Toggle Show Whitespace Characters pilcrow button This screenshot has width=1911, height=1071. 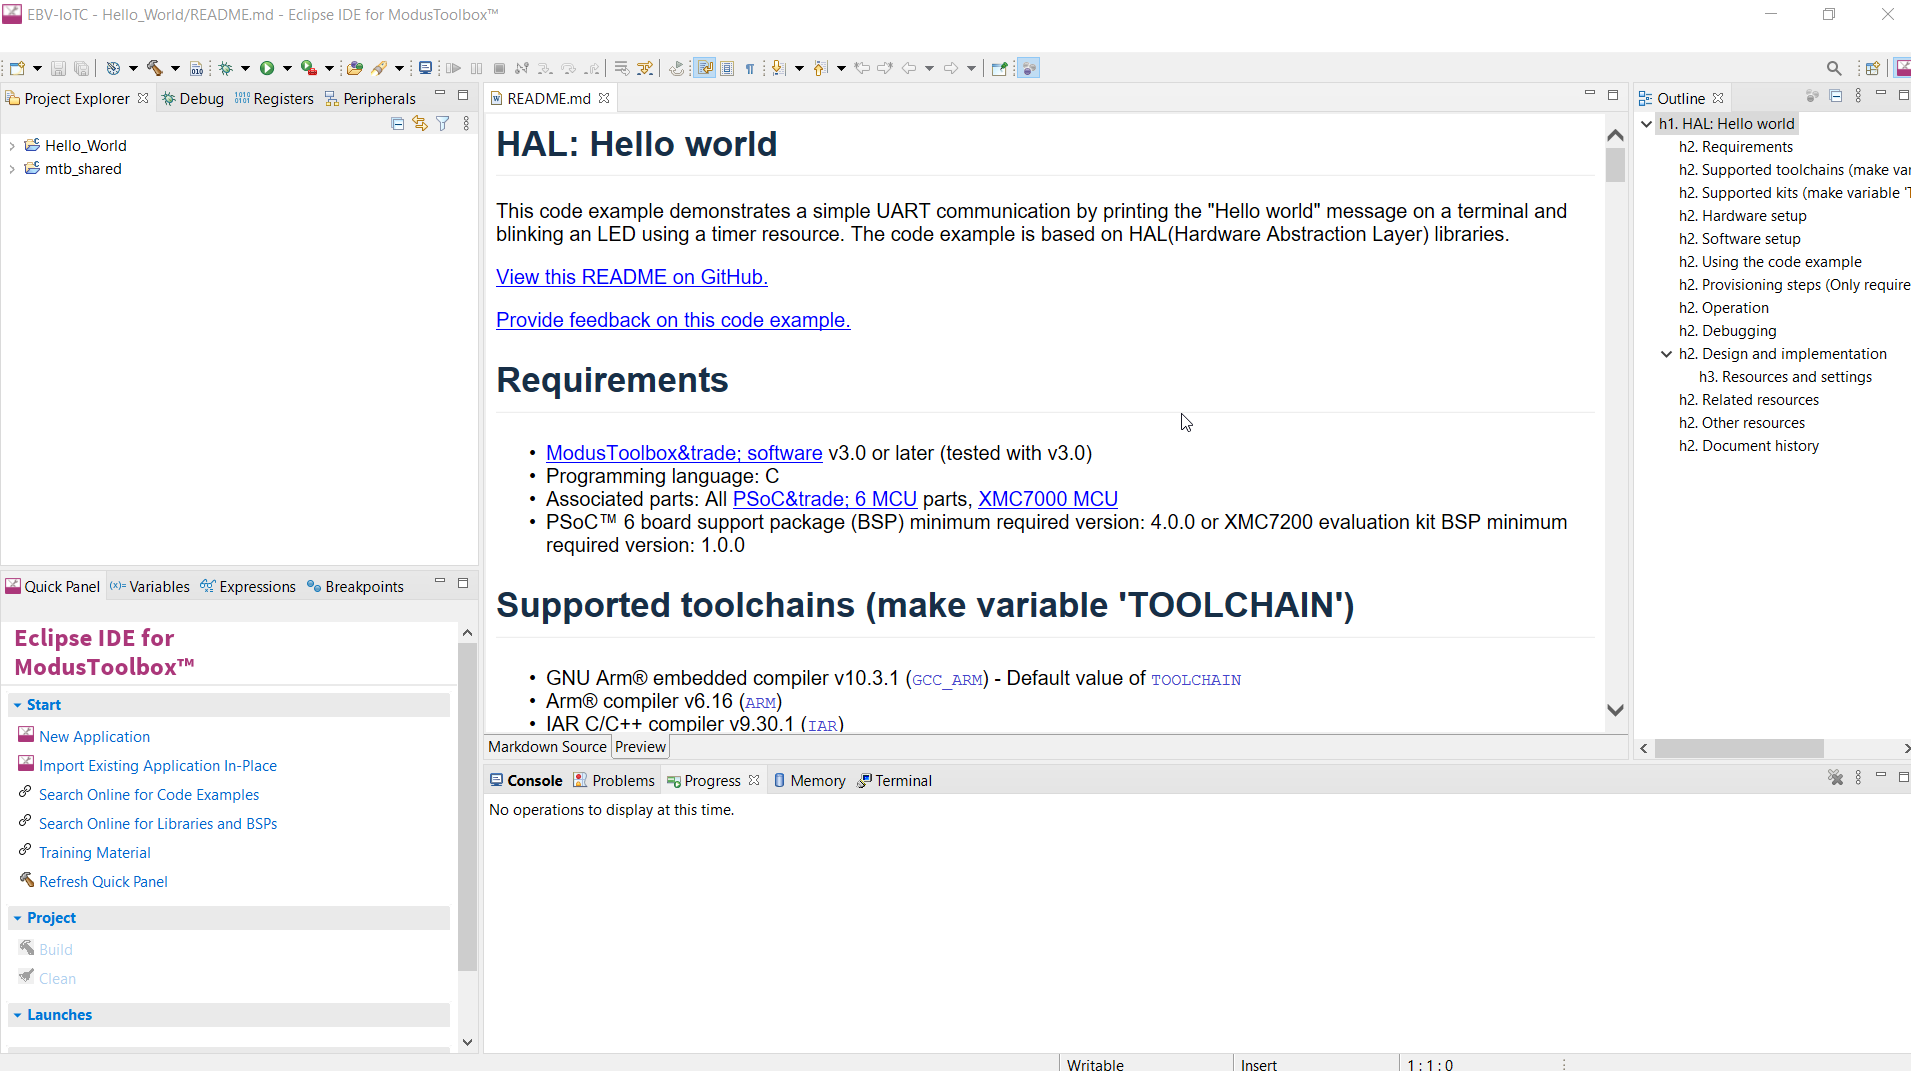pos(749,68)
